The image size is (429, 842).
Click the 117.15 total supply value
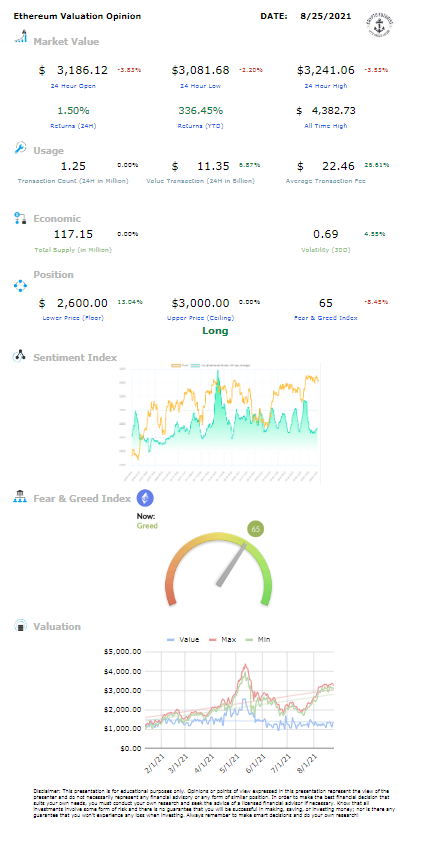click(x=73, y=234)
